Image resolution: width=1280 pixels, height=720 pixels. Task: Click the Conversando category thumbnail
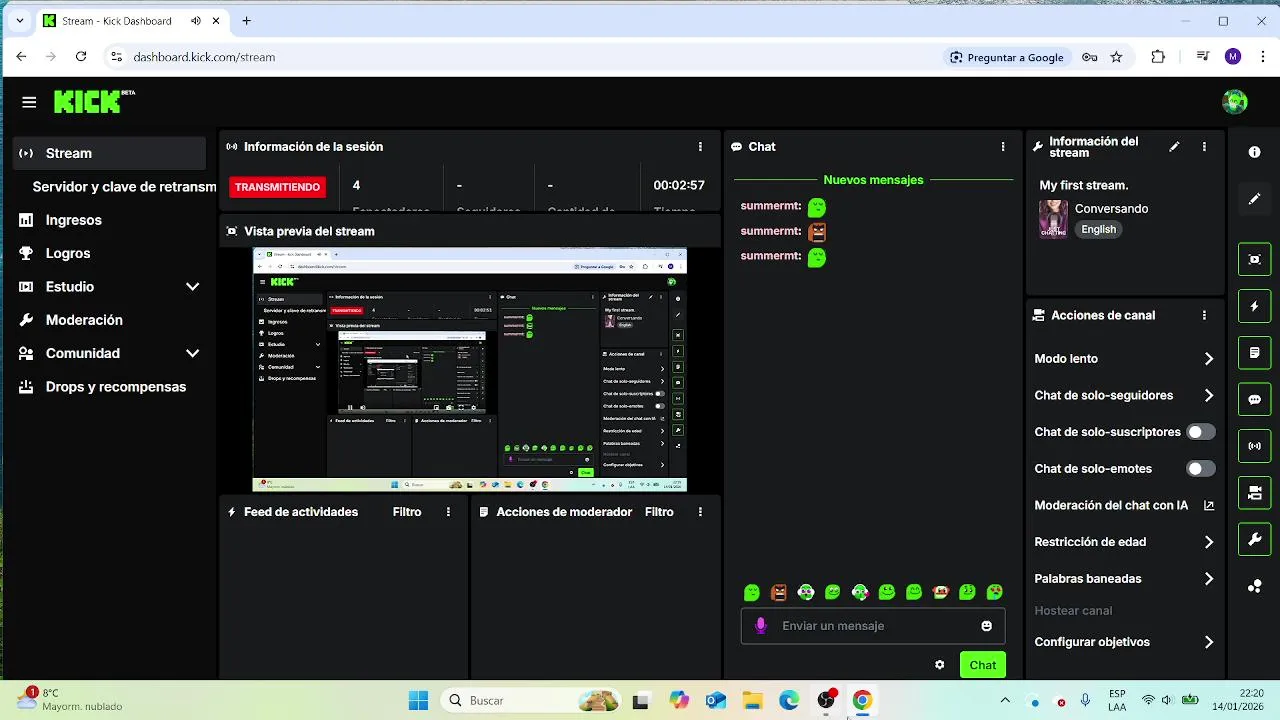click(x=1053, y=219)
